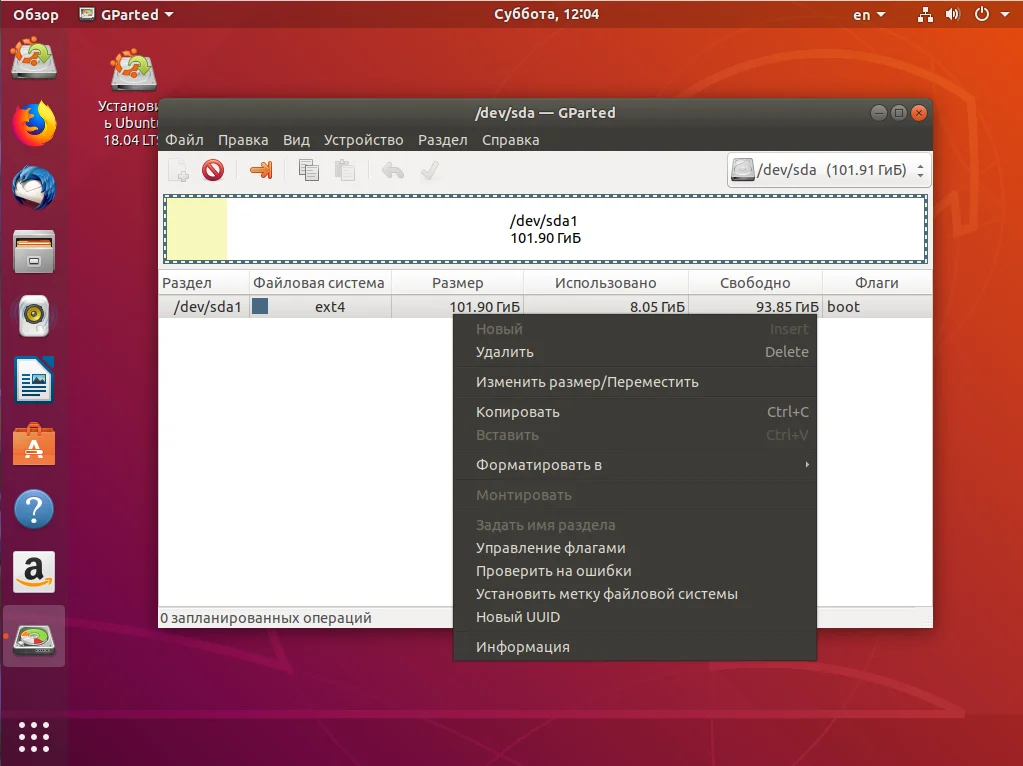The height and width of the screenshot is (766, 1023).
Task: Click the Copy partition toolbar icon
Action: 309,170
